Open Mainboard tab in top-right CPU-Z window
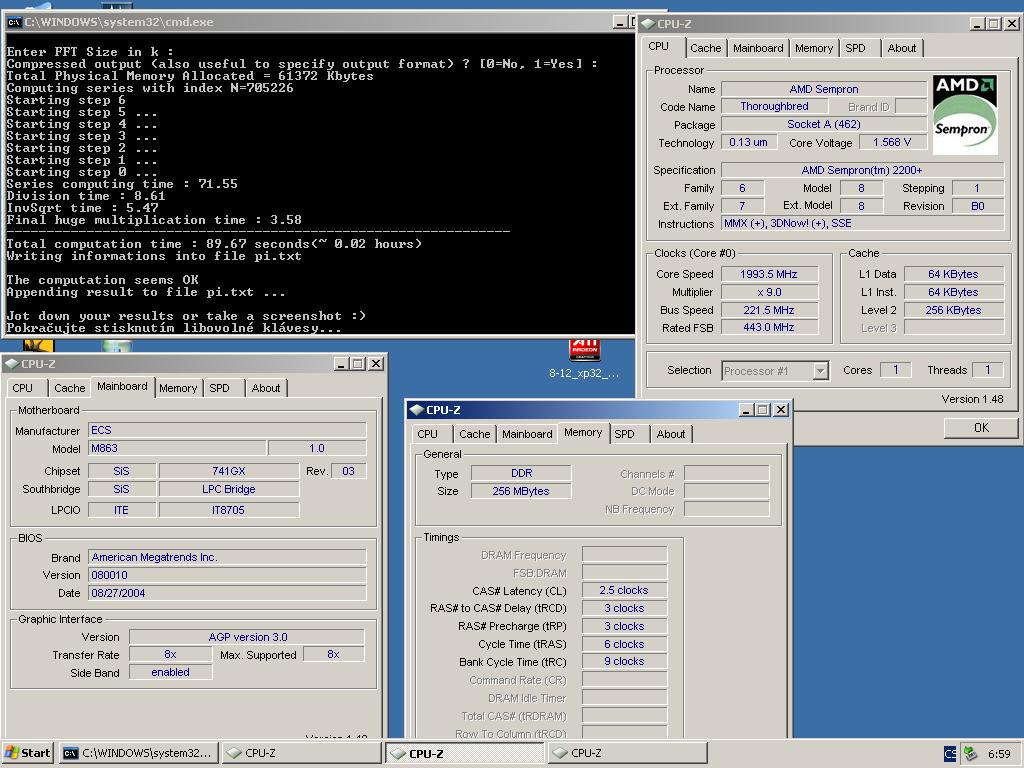Image resolution: width=1024 pixels, height=768 pixels. [x=758, y=48]
